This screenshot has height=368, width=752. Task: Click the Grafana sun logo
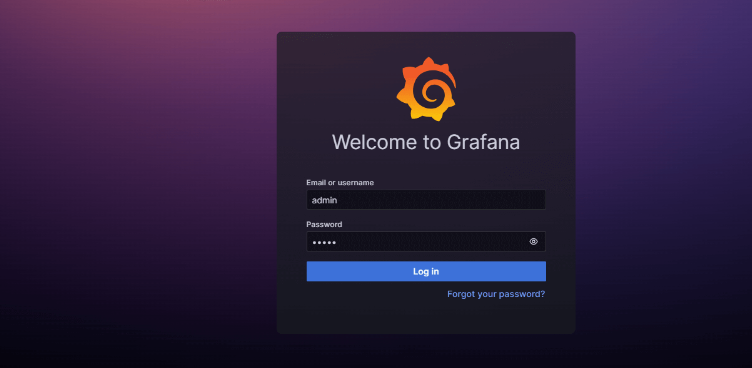426,89
